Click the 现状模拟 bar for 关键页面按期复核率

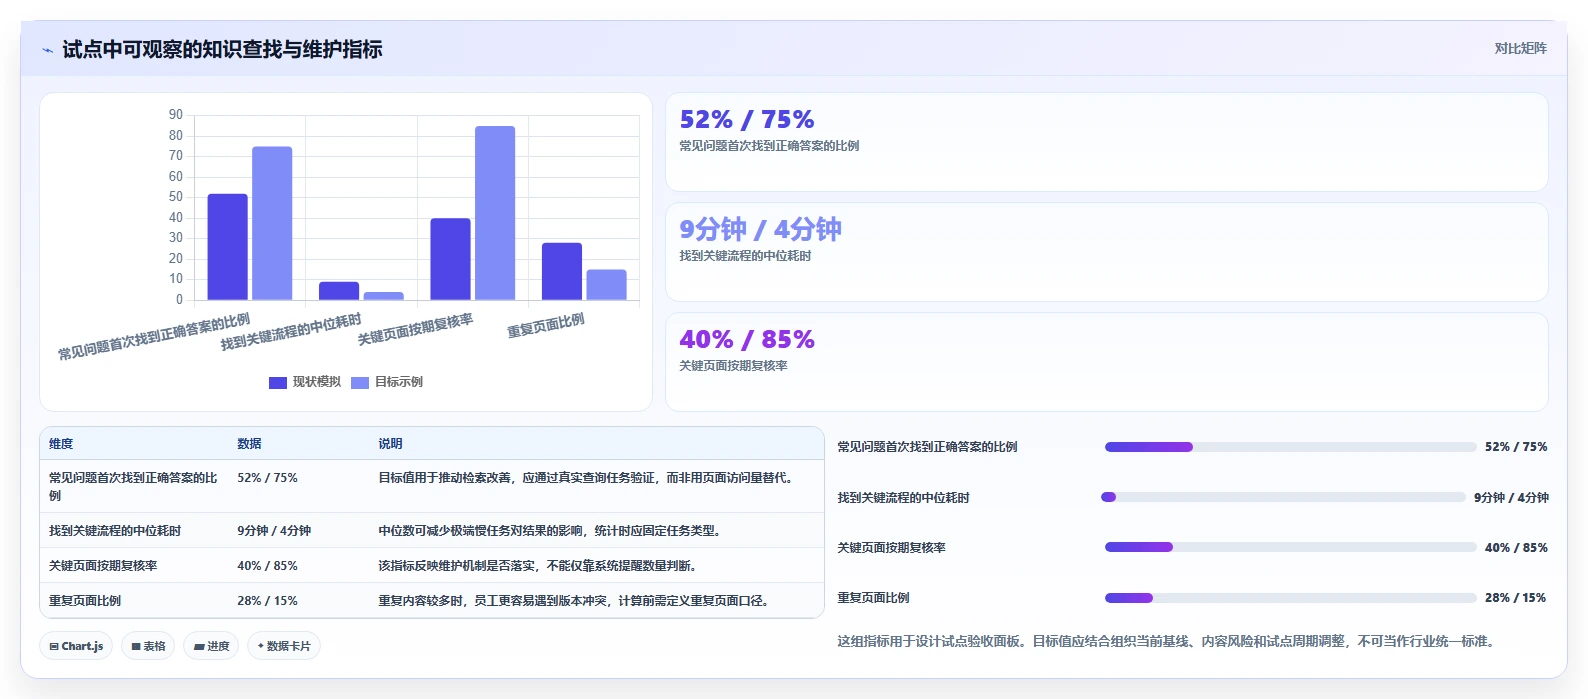(450, 259)
